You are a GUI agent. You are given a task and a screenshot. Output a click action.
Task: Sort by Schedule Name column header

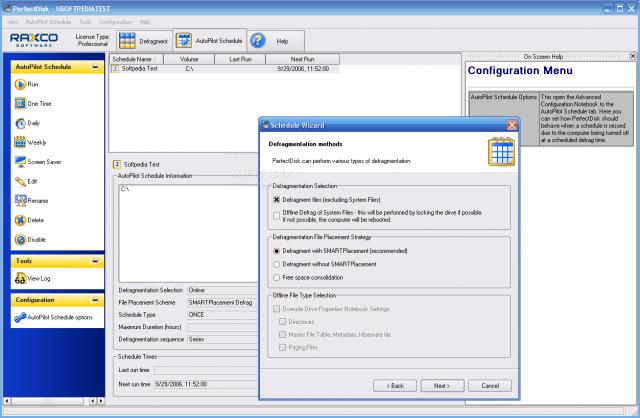(136, 59)
